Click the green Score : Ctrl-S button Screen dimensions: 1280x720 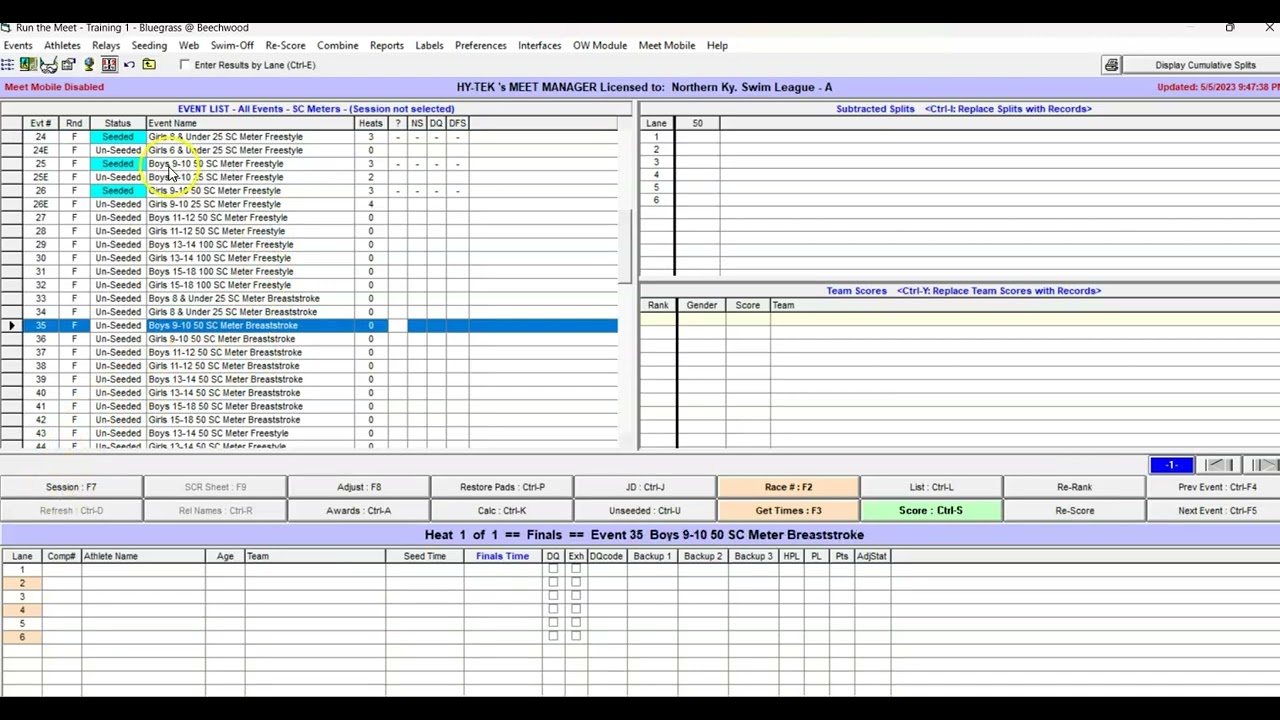[931, 510]
